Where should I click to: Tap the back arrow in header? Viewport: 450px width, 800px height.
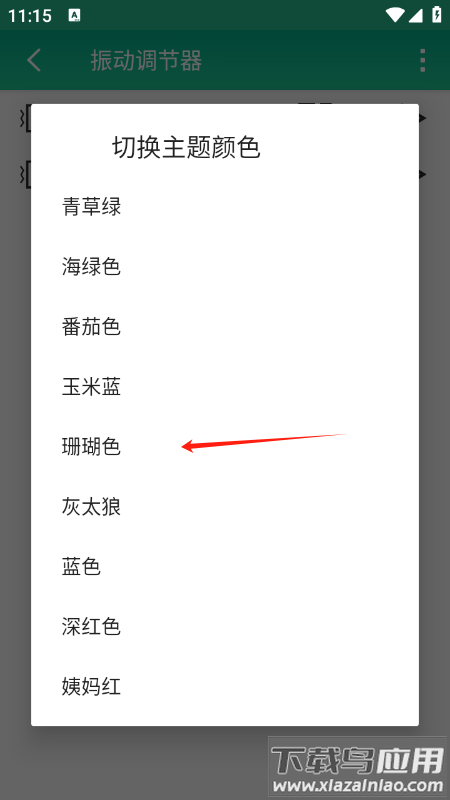34,60
